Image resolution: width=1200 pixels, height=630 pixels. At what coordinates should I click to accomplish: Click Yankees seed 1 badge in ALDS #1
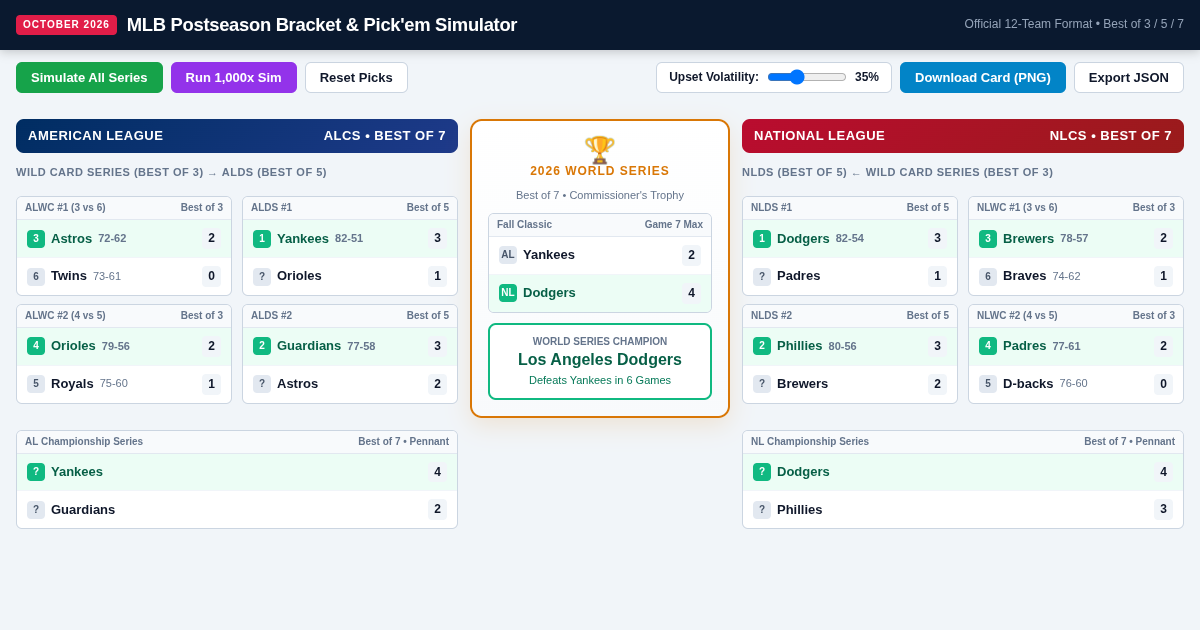coord(262,238)
